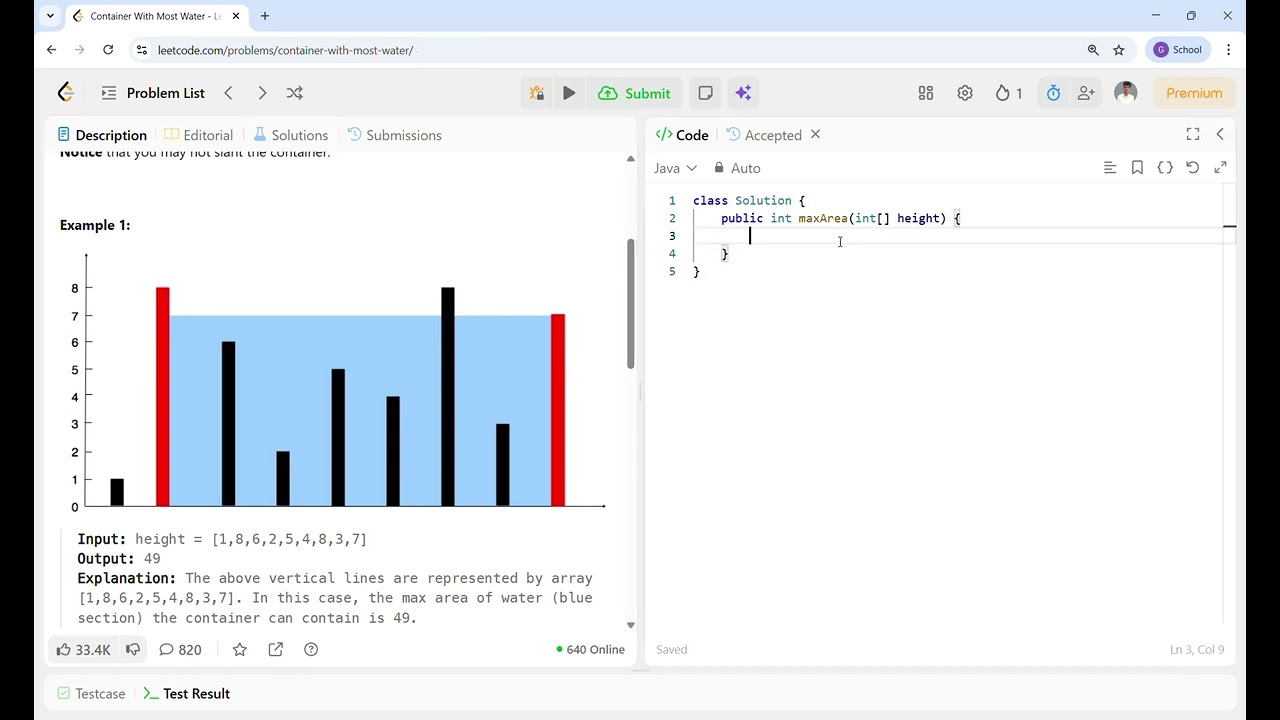Image resolution: width=1280 pixels, height=720 pixels.
Task: Switch to the Submissions tab
Action: coord(394,135)
